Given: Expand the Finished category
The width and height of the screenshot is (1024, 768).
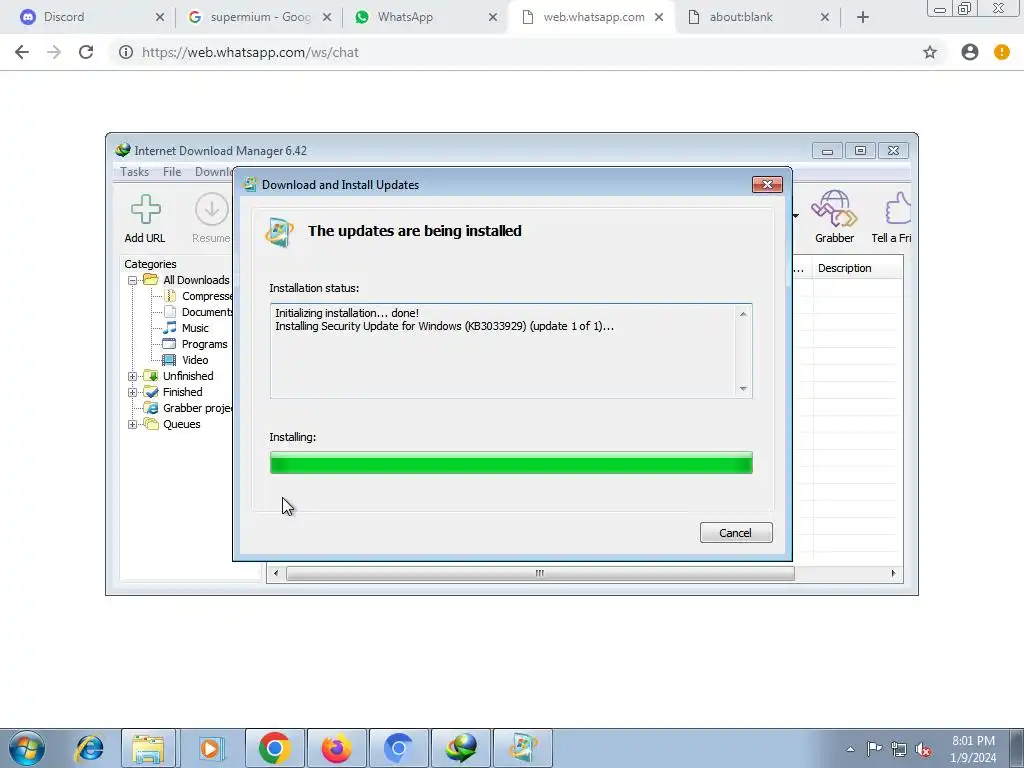Looking at the screenshot, I should [133, 392].
